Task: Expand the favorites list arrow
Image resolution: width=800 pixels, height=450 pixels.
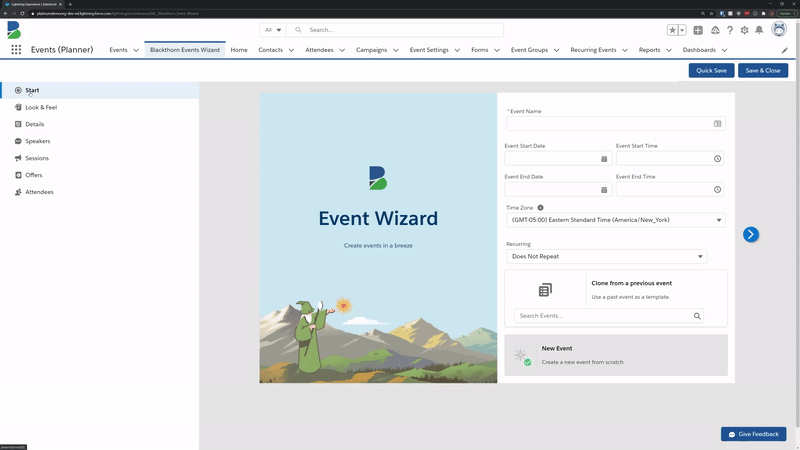Action: click(682, 30)
